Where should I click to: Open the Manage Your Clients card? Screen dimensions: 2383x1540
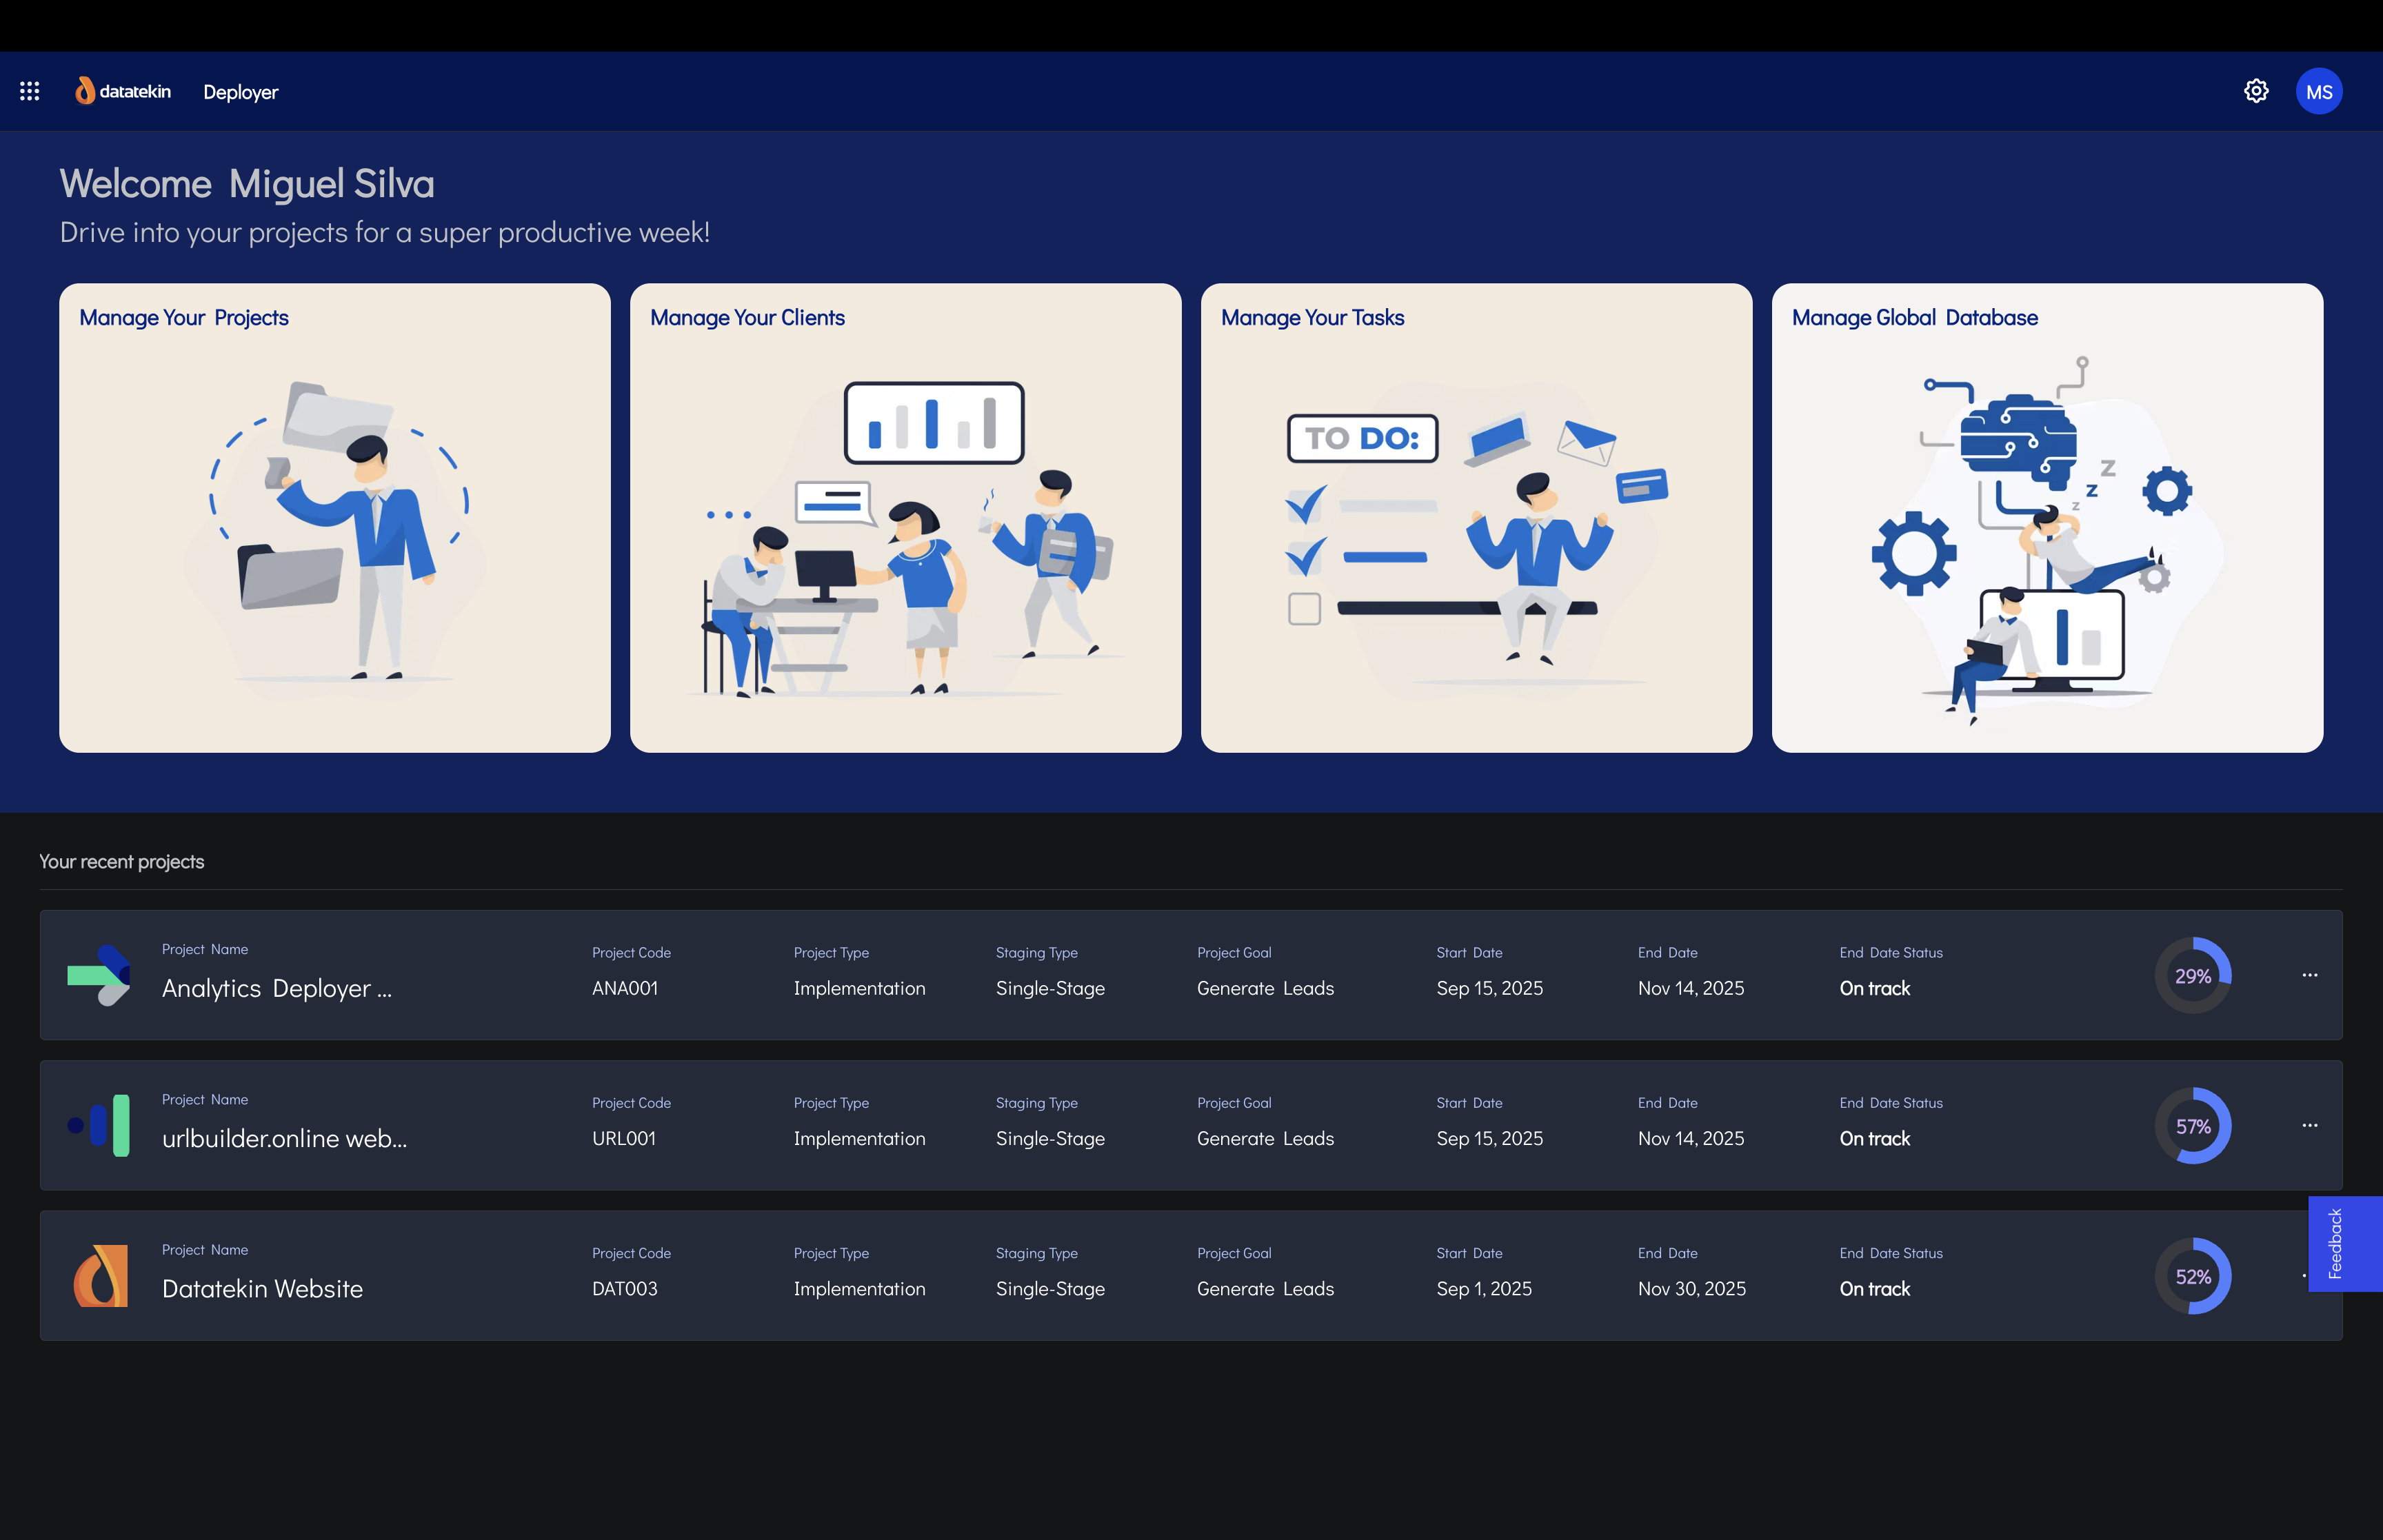point(905,517)
